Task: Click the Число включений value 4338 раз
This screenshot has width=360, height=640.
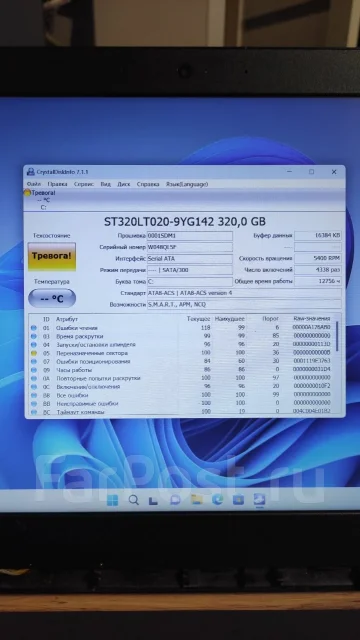Action: [x=318, y=270]
